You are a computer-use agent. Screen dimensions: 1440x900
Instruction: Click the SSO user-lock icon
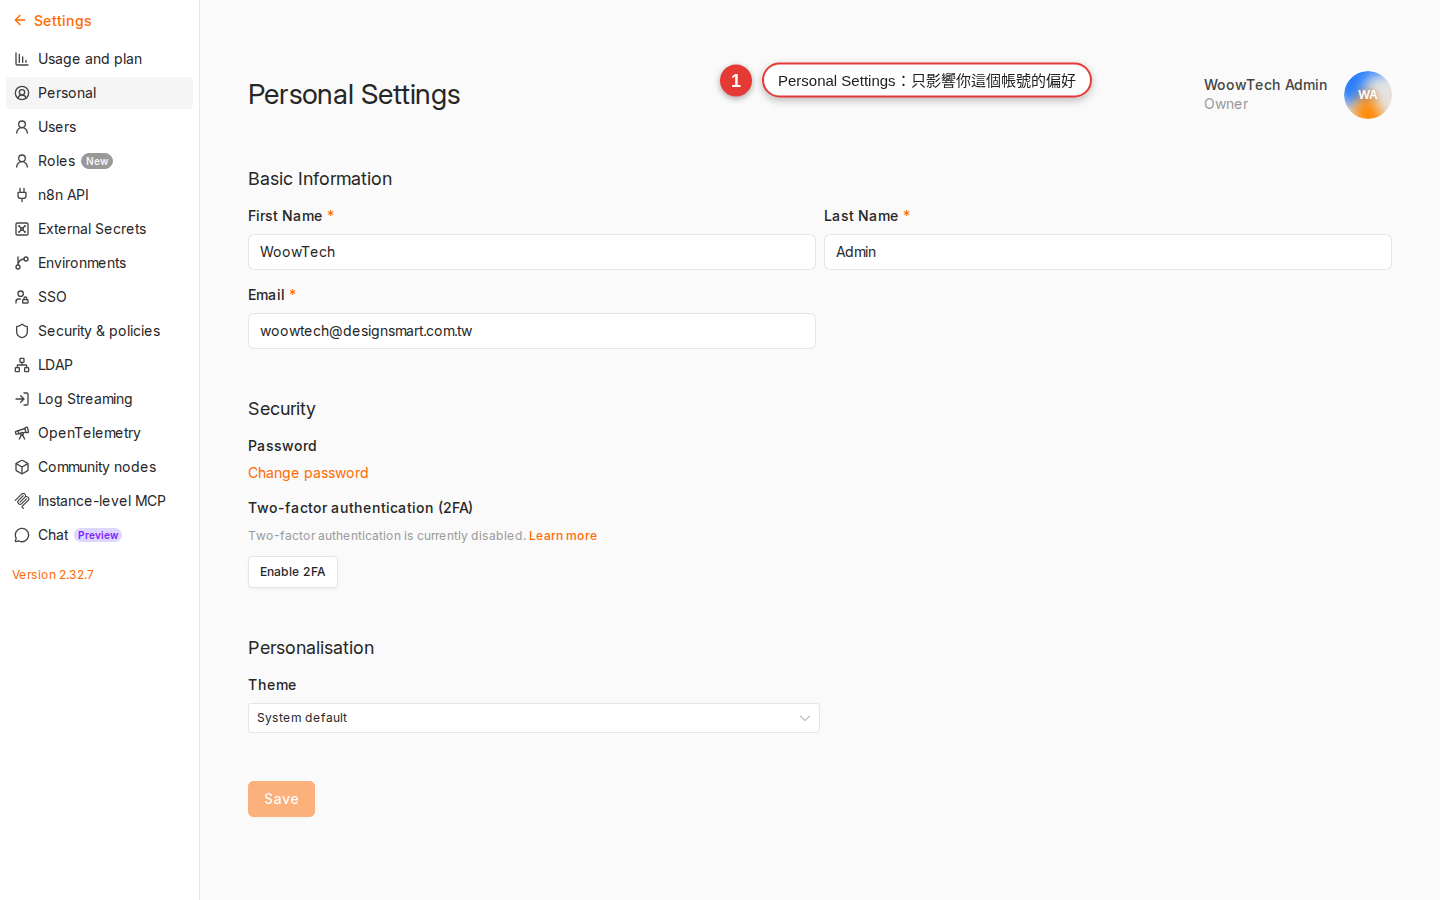coord(22,297)
